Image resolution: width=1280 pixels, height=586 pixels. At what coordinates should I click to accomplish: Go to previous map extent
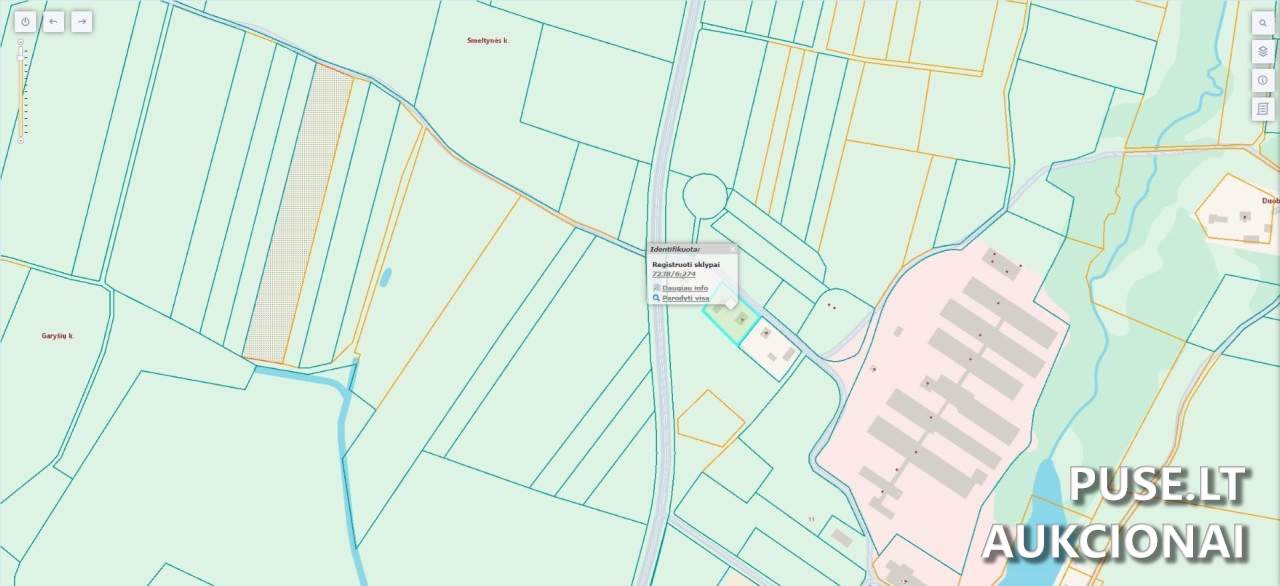click(x=53, y=21)
